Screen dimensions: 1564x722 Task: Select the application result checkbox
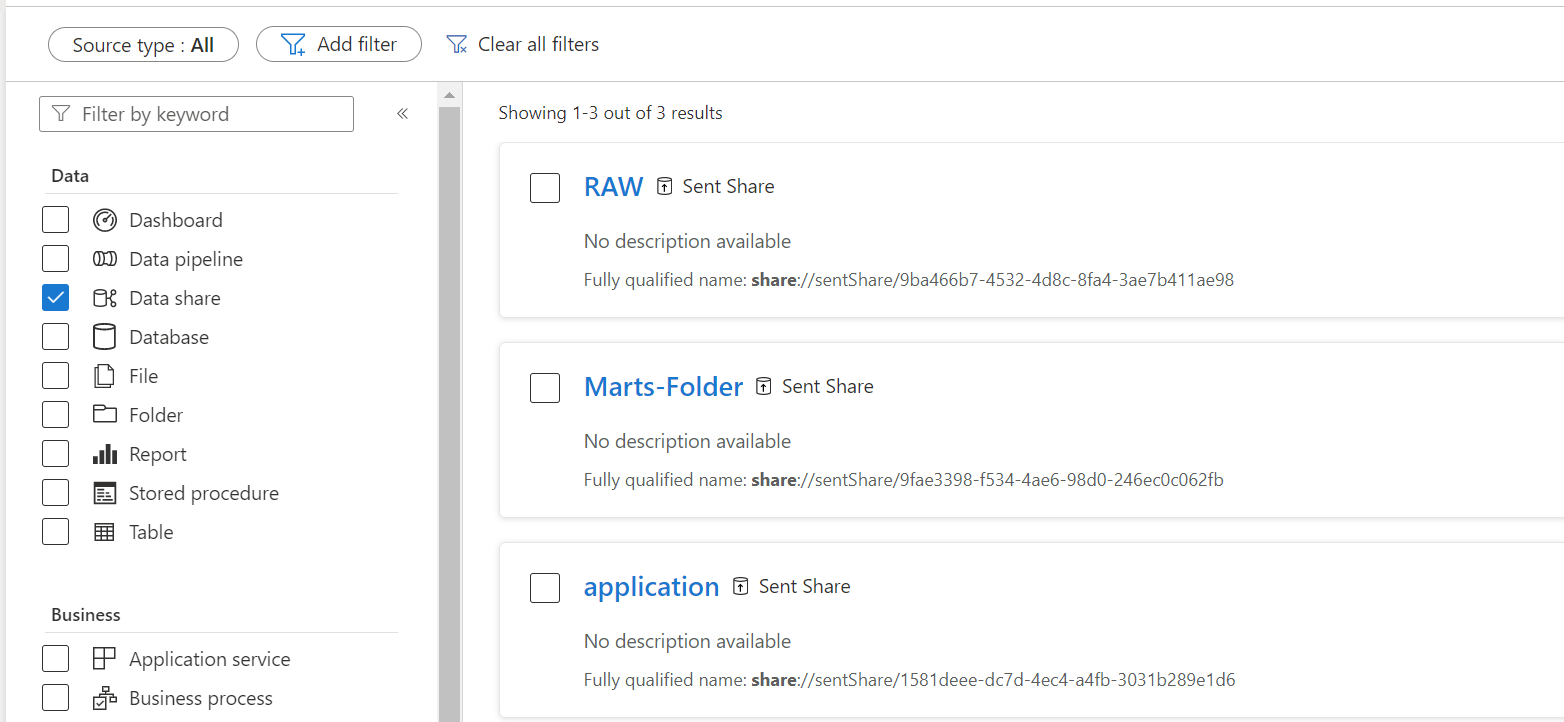click(x=545, y=588)
